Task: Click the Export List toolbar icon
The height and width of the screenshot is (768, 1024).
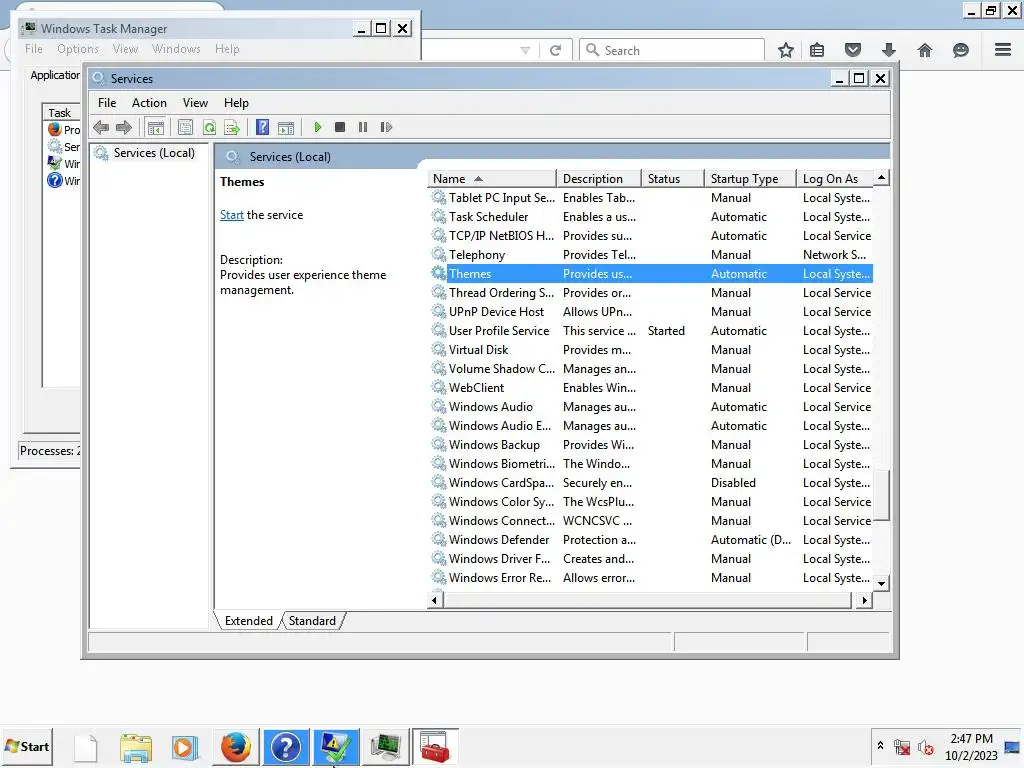Action: point(232,127)
